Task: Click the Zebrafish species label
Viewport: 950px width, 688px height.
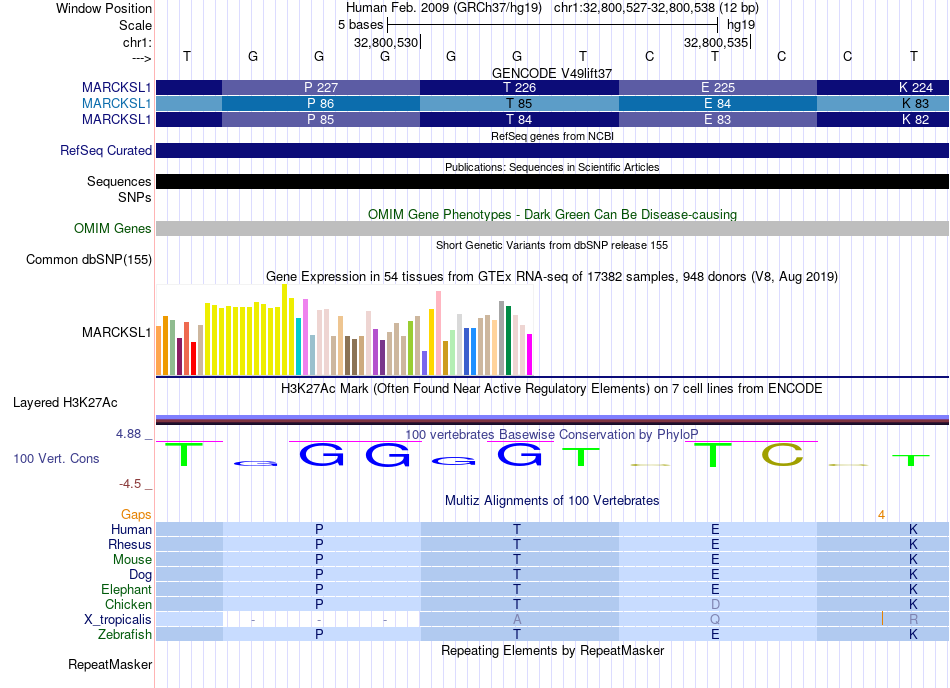Action: (x=125, y=634)
